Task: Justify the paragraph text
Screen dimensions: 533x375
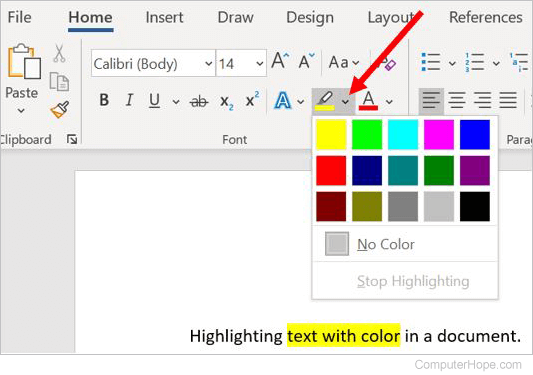Action: (x=508, y=101)
